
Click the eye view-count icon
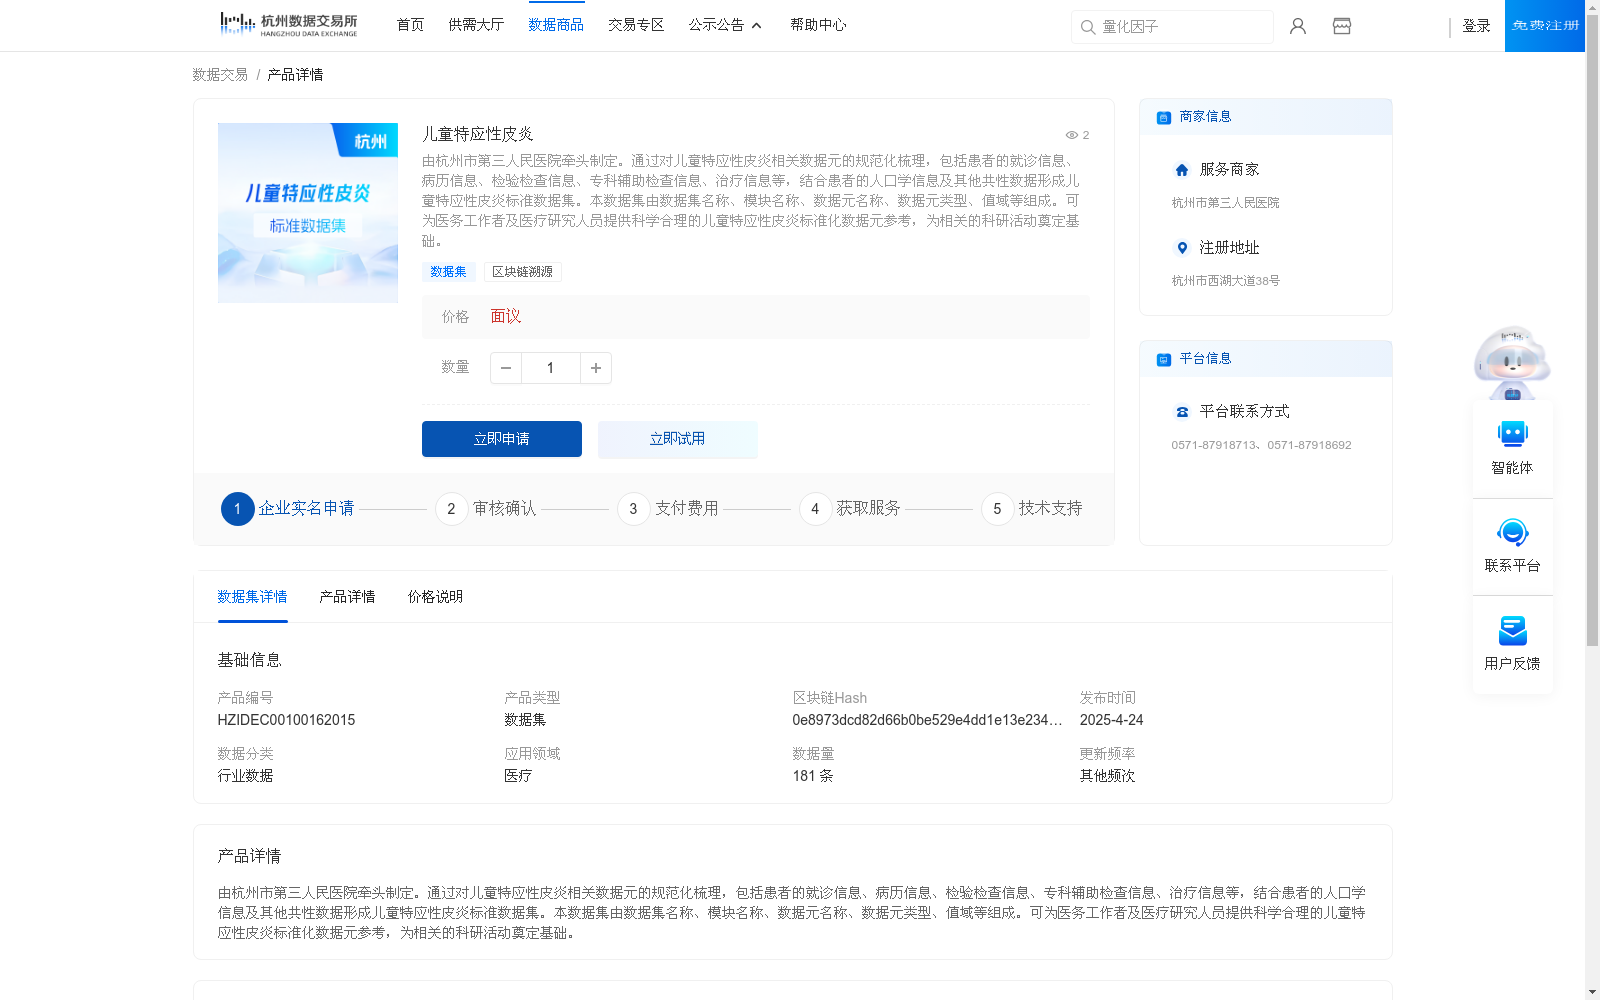1071,135
